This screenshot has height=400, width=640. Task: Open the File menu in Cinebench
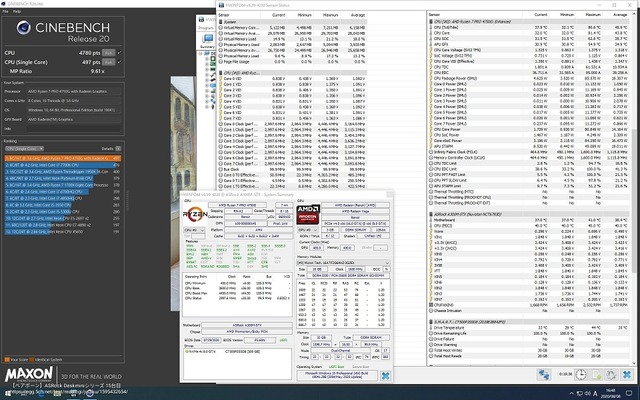(x=5, y=11)
